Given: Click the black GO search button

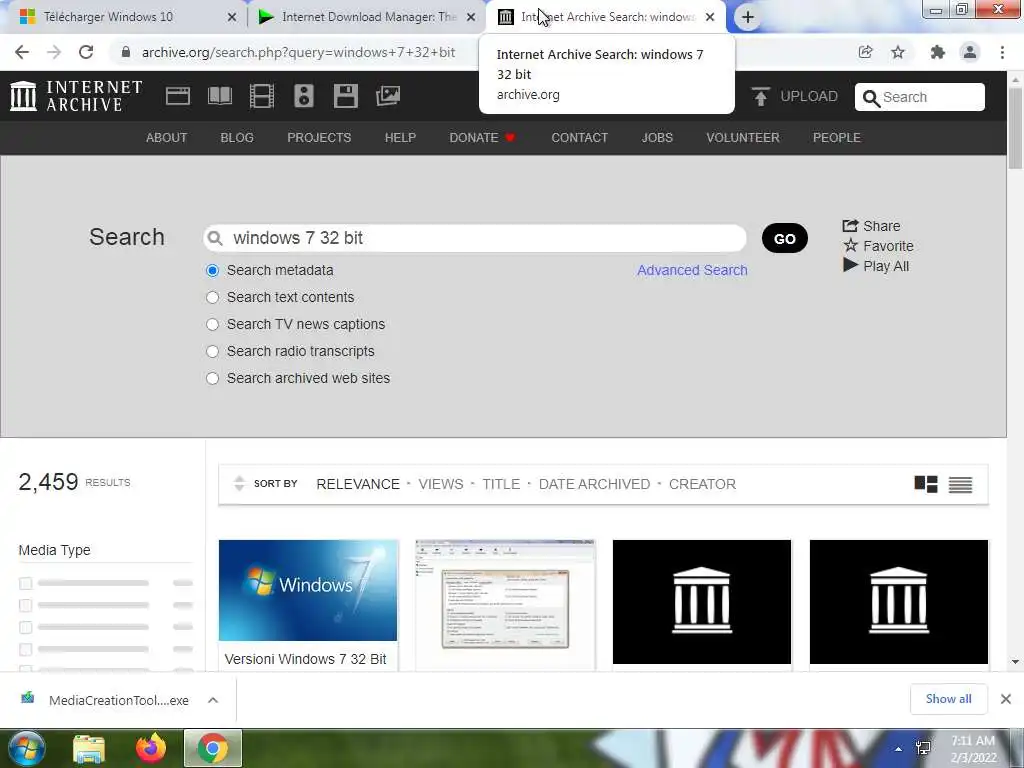Looking at the screenshot, I should pyautogui.click(x=784, y=238).
